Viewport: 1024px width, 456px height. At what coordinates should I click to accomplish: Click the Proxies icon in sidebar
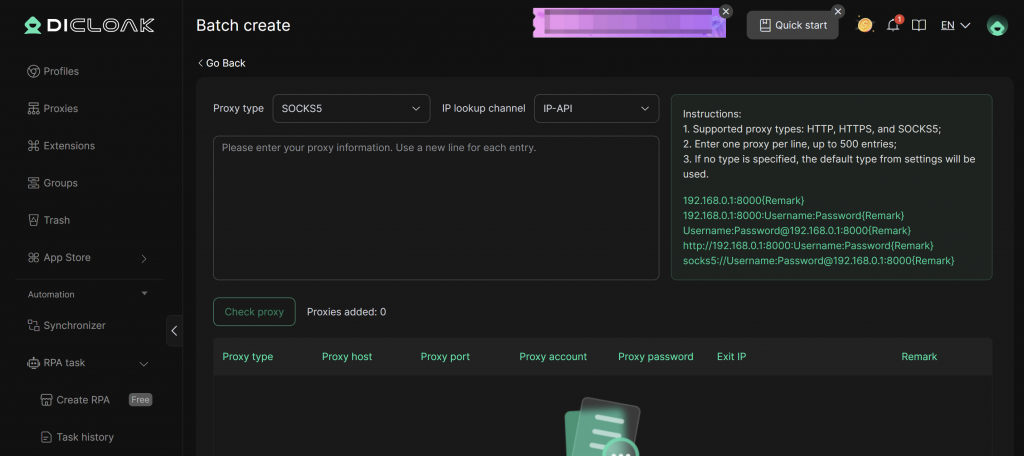click(x=34, y=109)
